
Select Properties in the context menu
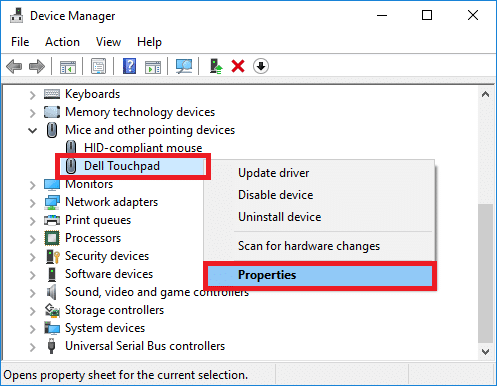click(319, 275)
